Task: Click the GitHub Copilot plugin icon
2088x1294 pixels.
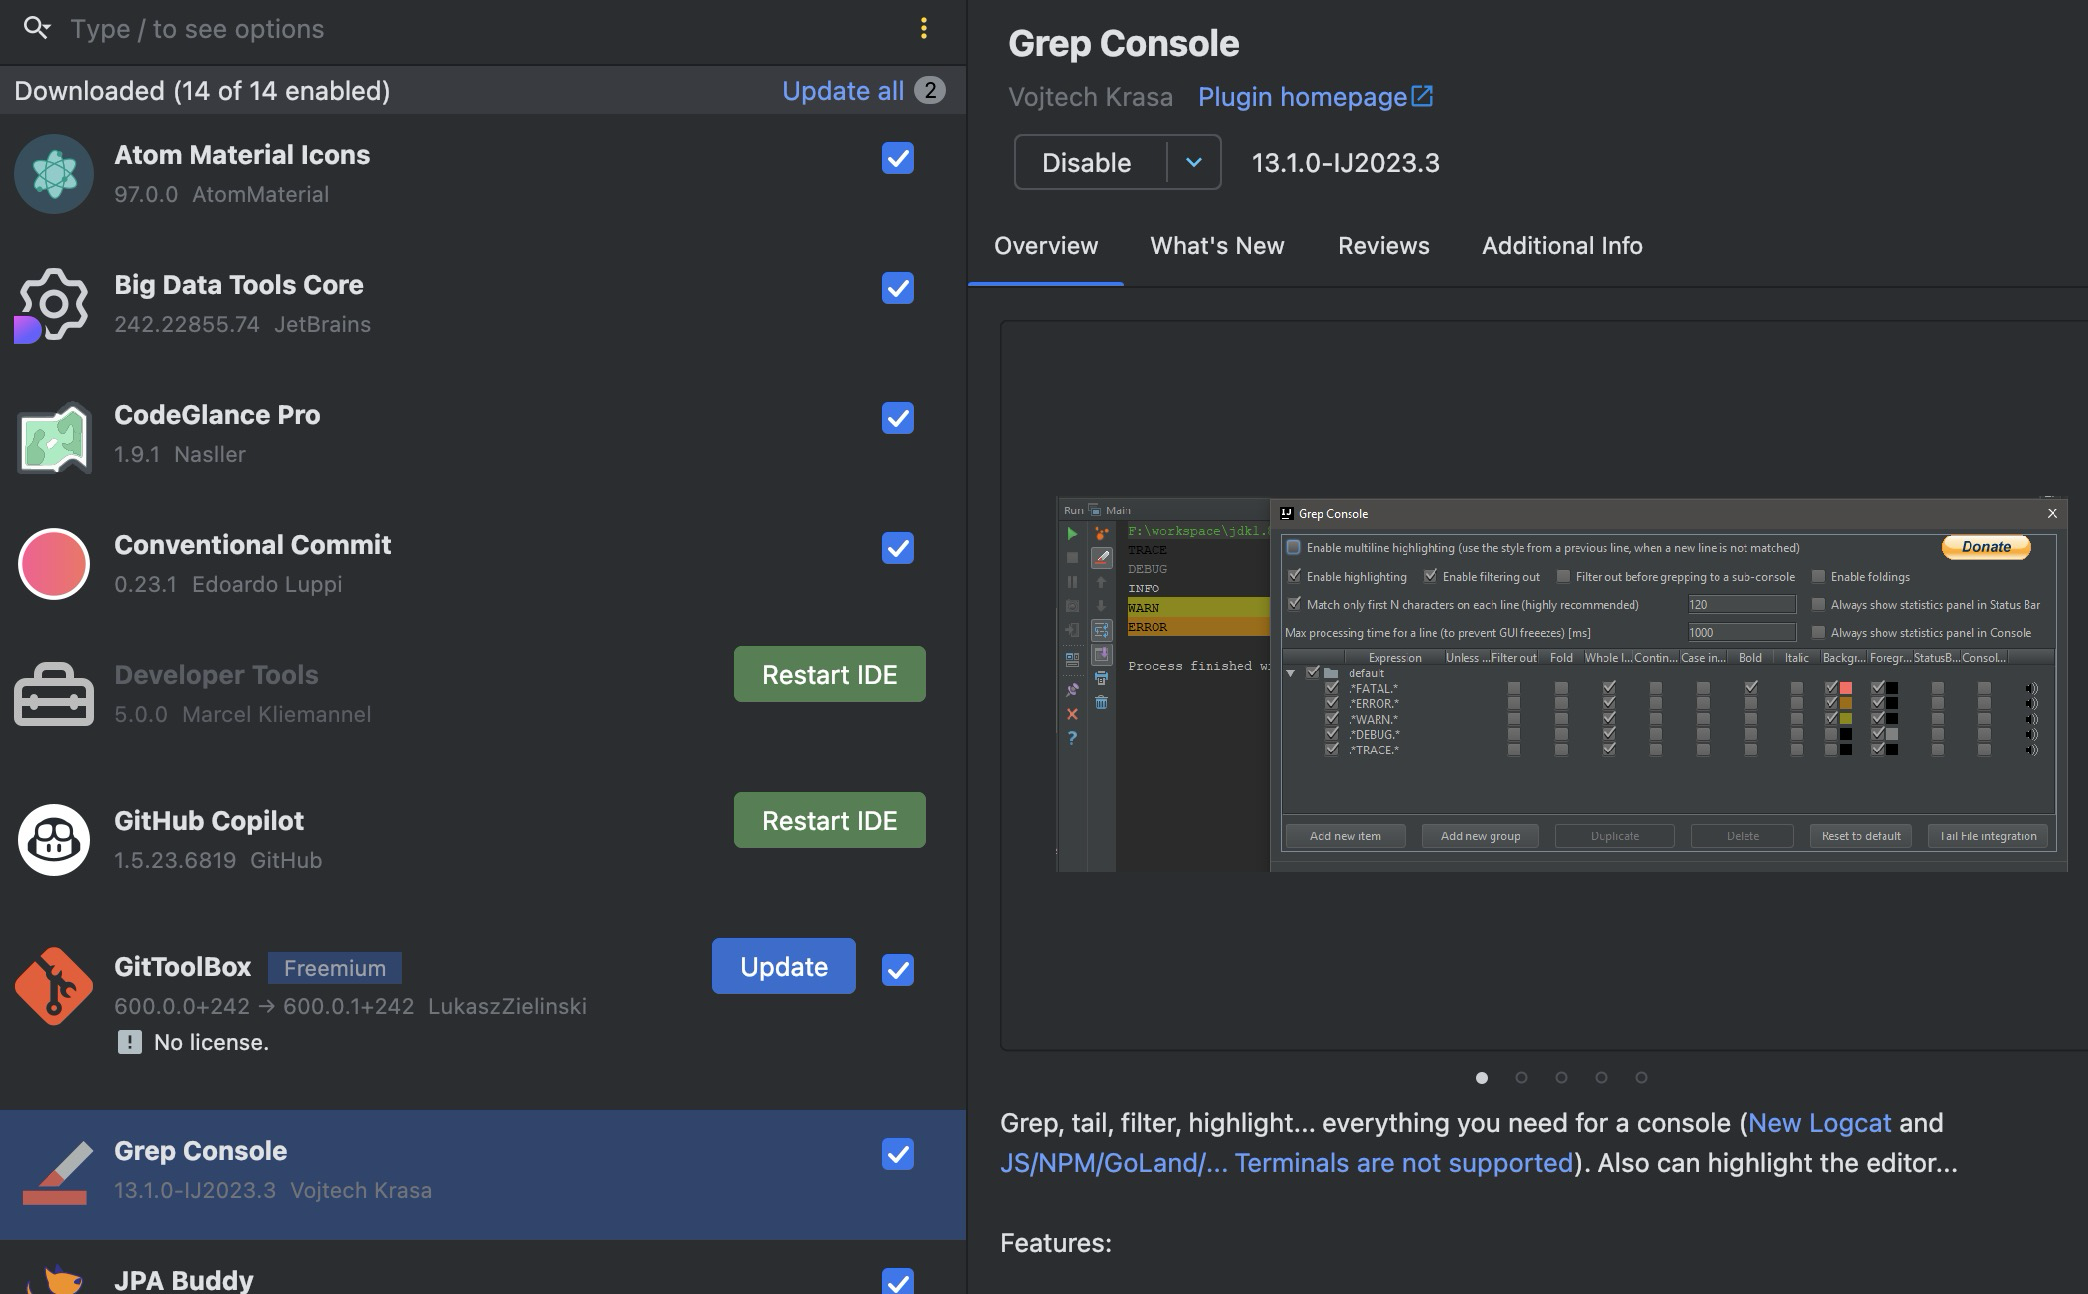Action: [54, 840]
